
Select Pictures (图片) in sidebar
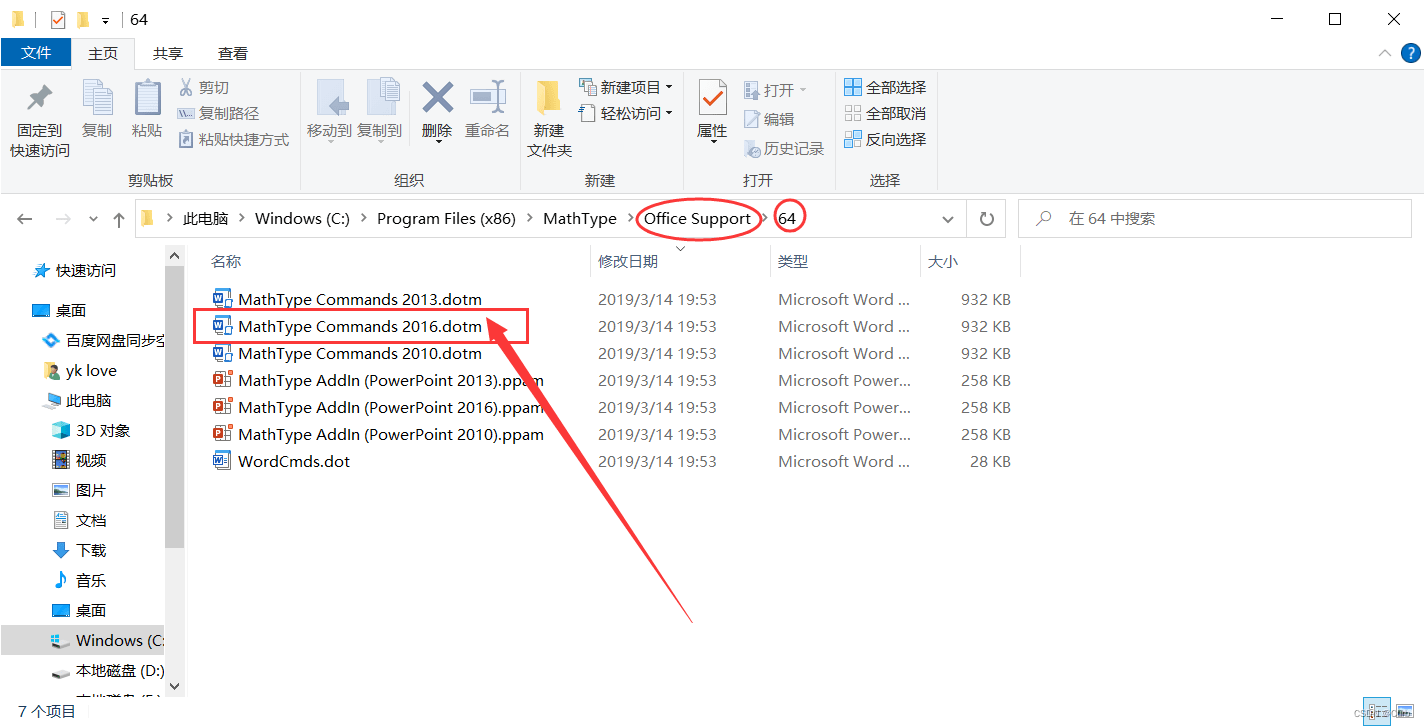pos(79,491)
